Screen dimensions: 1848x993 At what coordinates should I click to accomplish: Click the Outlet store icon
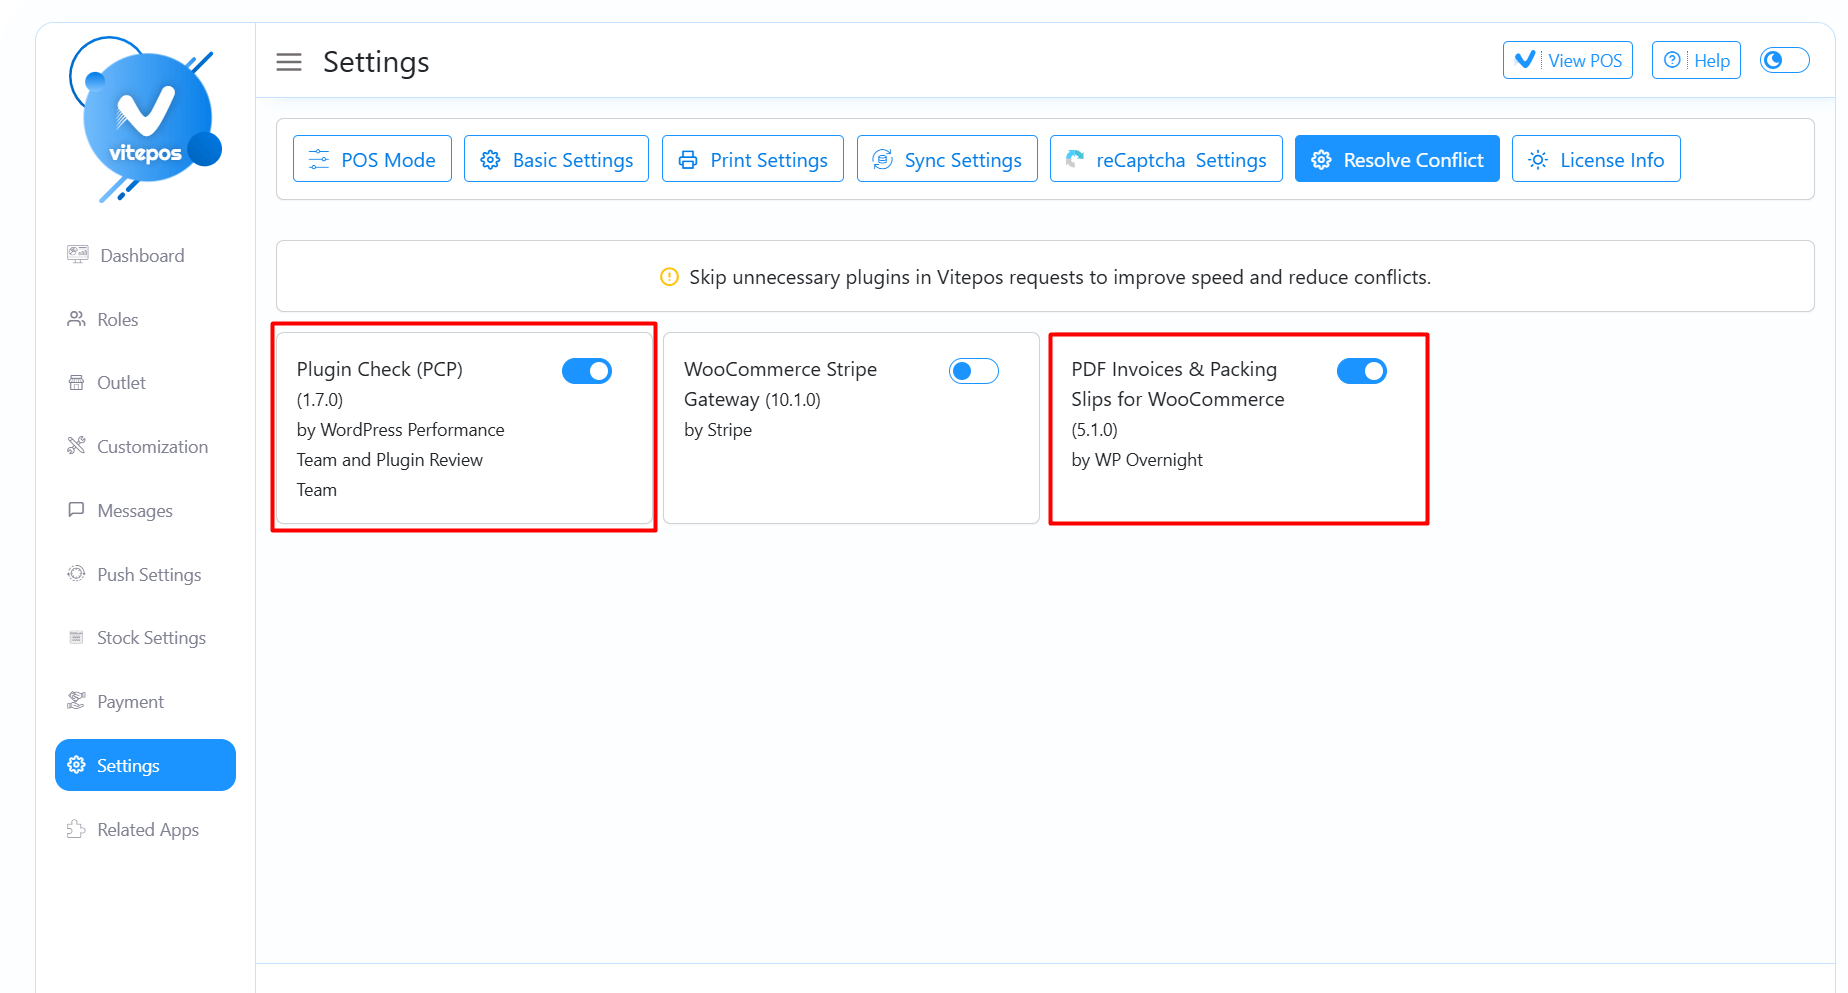pyautogui.click(x=76, y=382)
